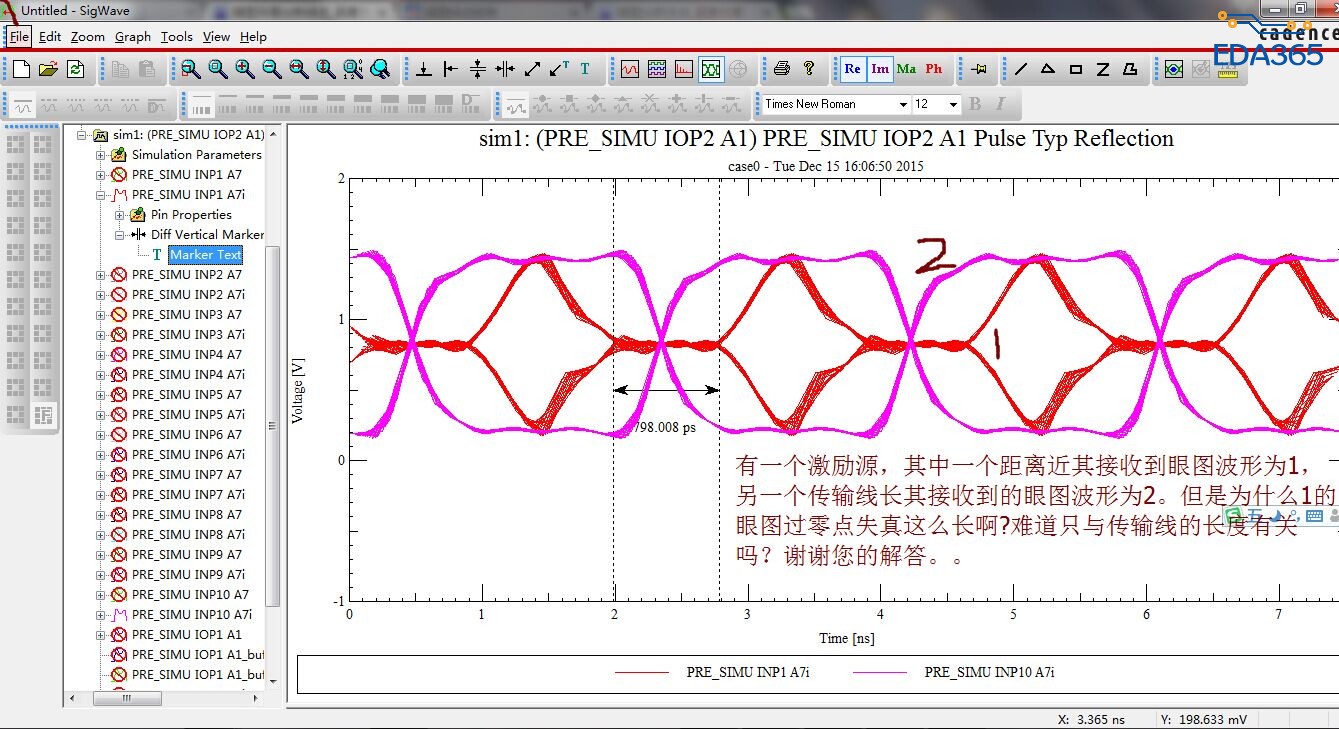Viewport: 1339px width, 729px height.
Task: Open the View menu
Action: click(x=217, y=37)
